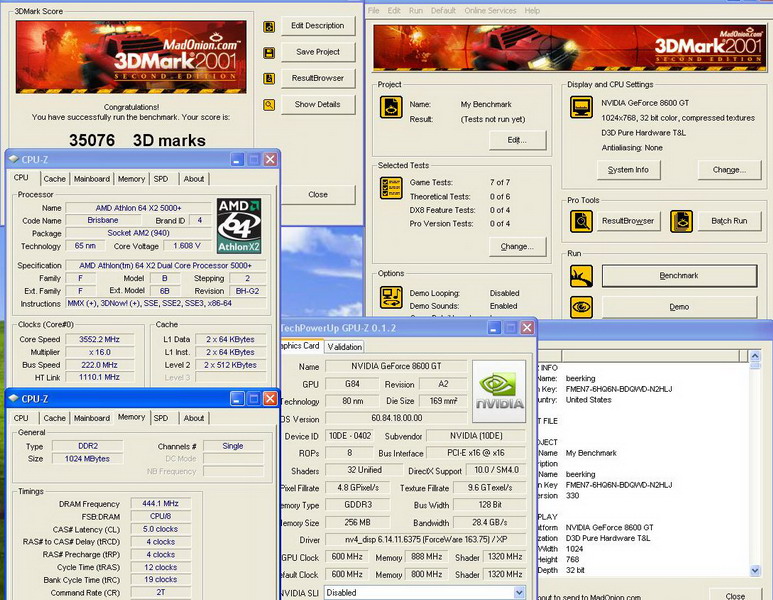Click the Selected Tests checklist icon

391,188
